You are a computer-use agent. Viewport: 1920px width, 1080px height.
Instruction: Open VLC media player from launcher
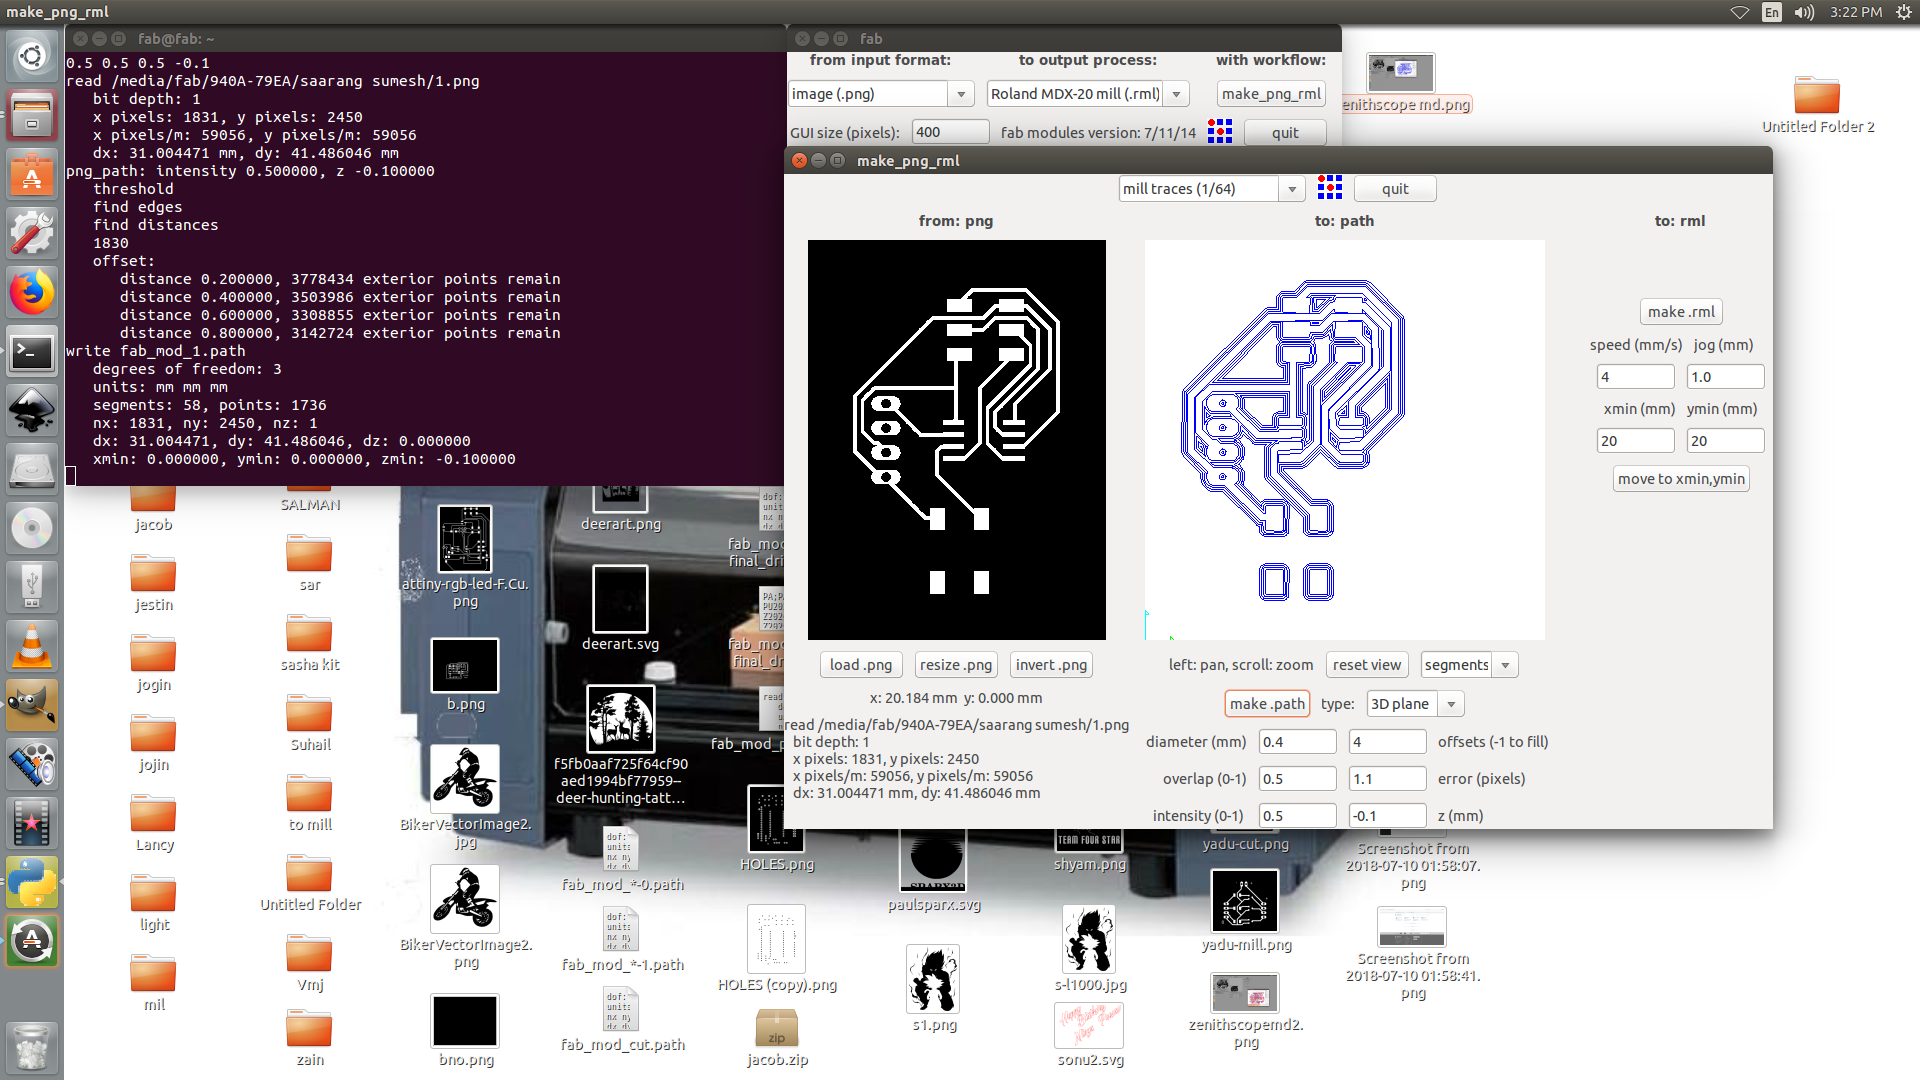coord(32,646)
